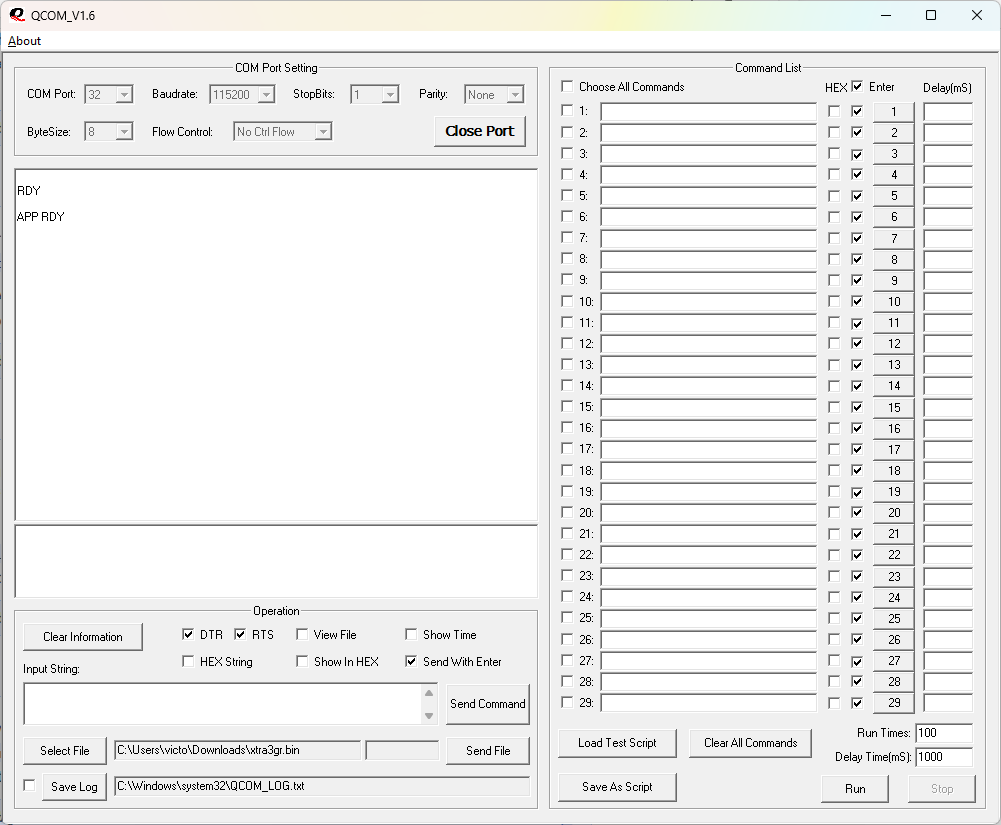Check the Choose All Commands box

(x=568, y=87)
